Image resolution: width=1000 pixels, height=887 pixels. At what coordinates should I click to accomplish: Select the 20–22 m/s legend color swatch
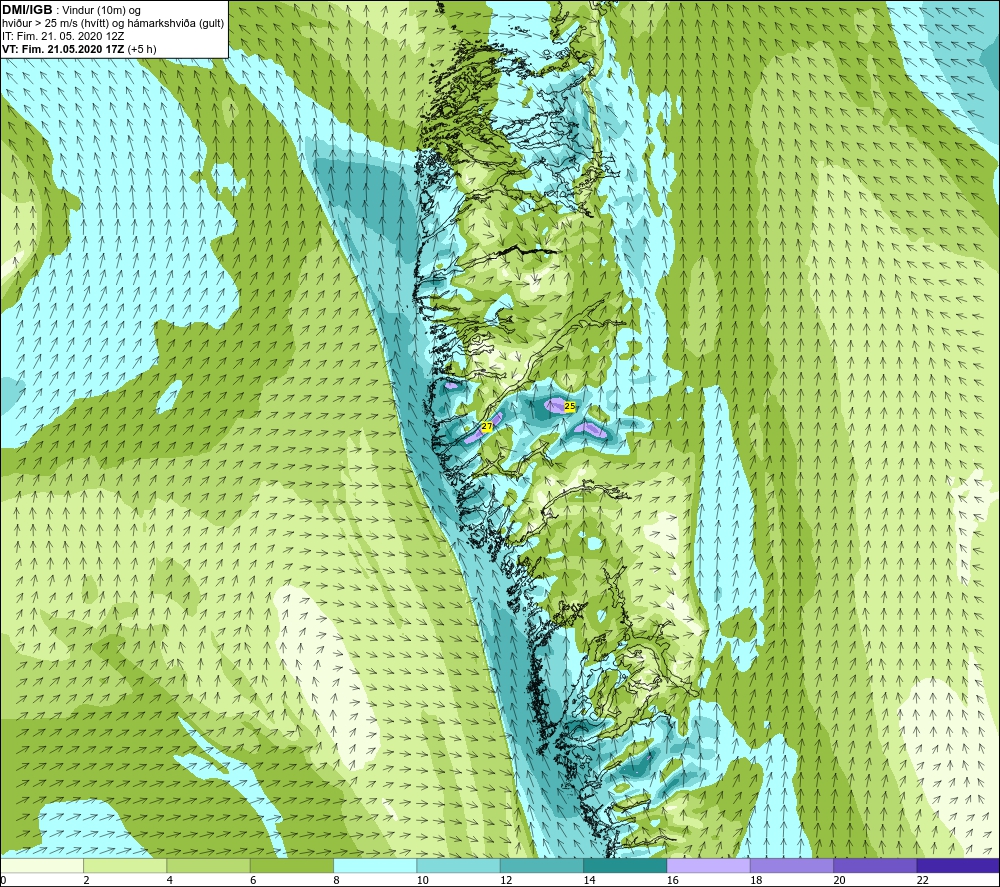(x=875, y=865)
